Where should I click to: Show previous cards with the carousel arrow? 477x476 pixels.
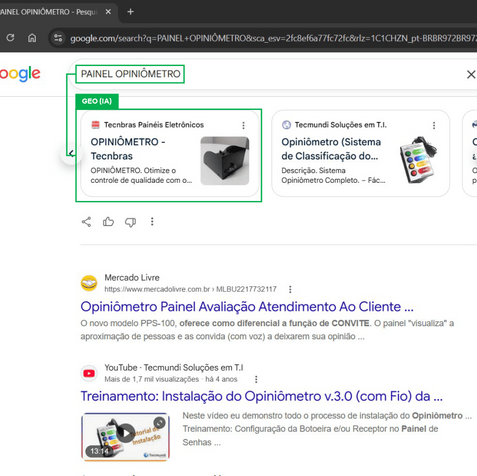tap(71, 153)
